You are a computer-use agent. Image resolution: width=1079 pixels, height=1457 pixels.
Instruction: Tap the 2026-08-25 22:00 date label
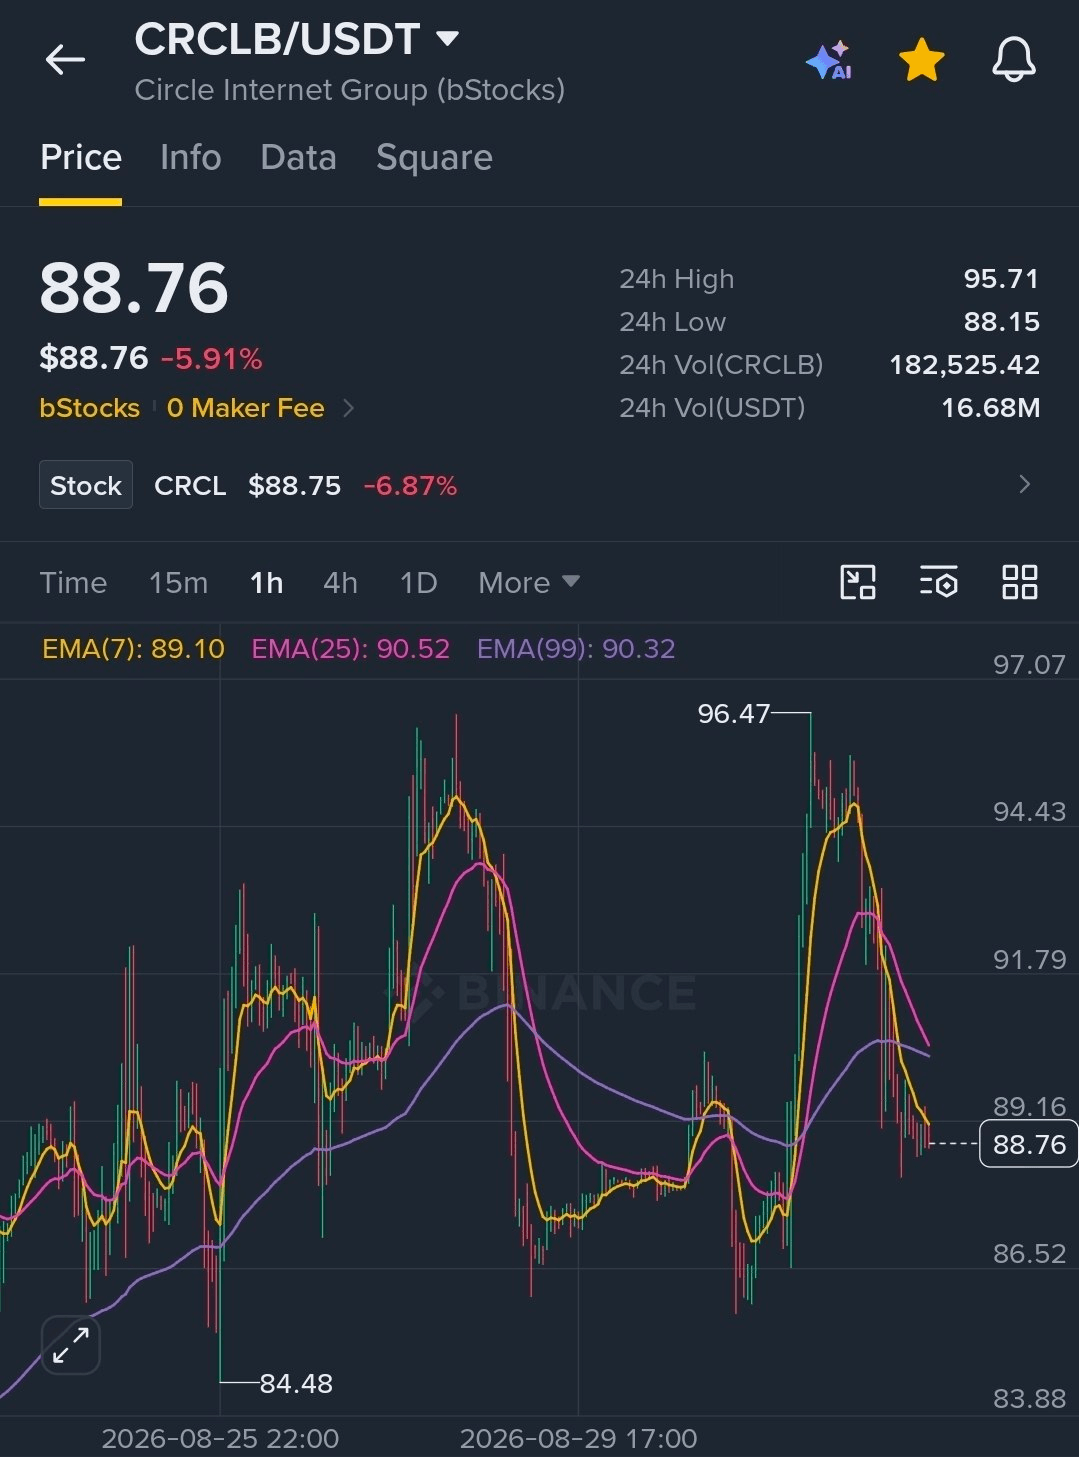coord(220,1438)
